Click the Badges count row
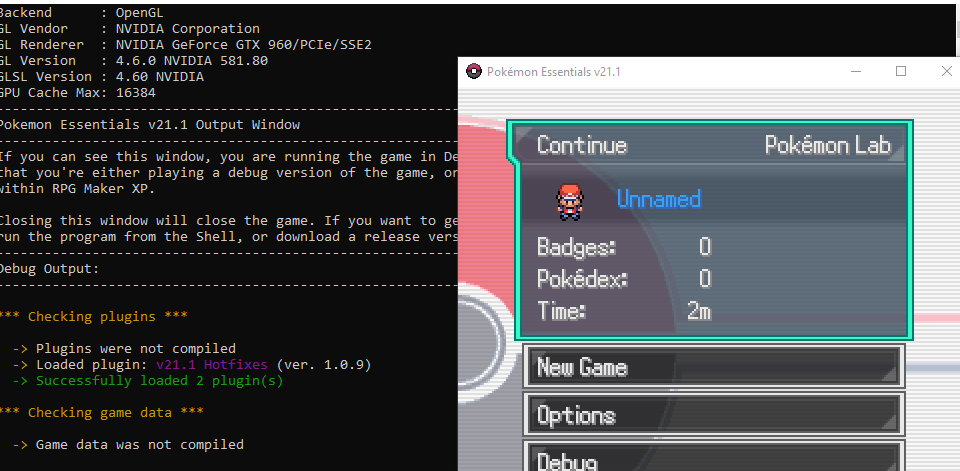Screen dimensions: 960x471 [624, 247]
